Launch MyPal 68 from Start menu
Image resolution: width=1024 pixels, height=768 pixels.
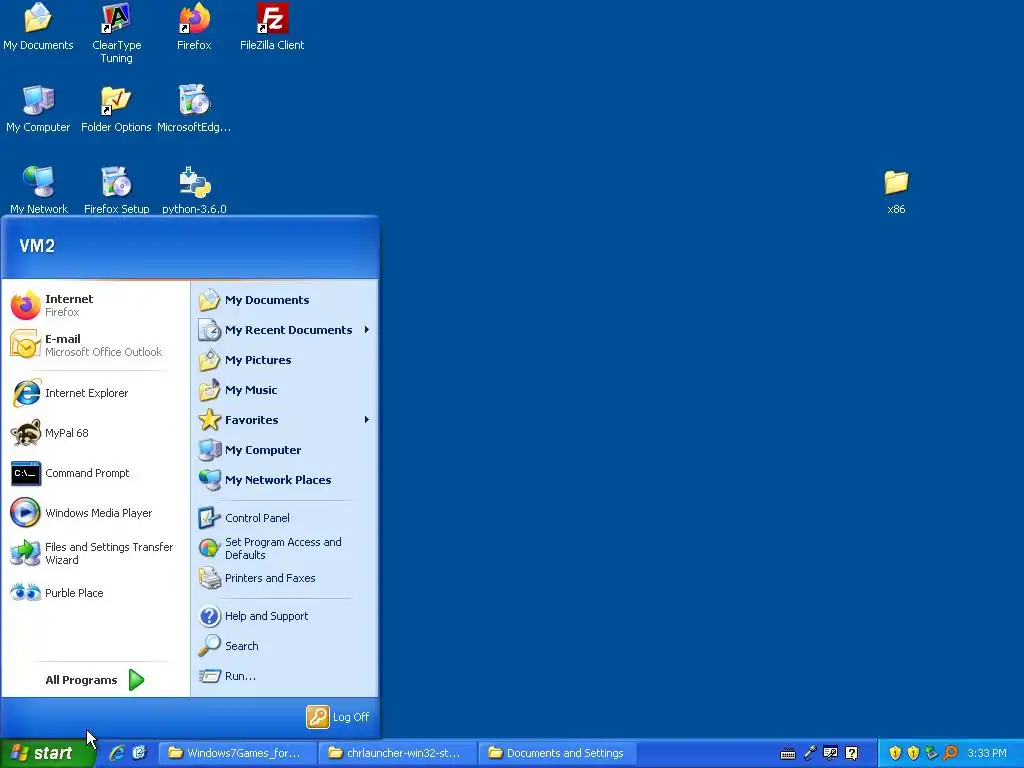(95, 433)
